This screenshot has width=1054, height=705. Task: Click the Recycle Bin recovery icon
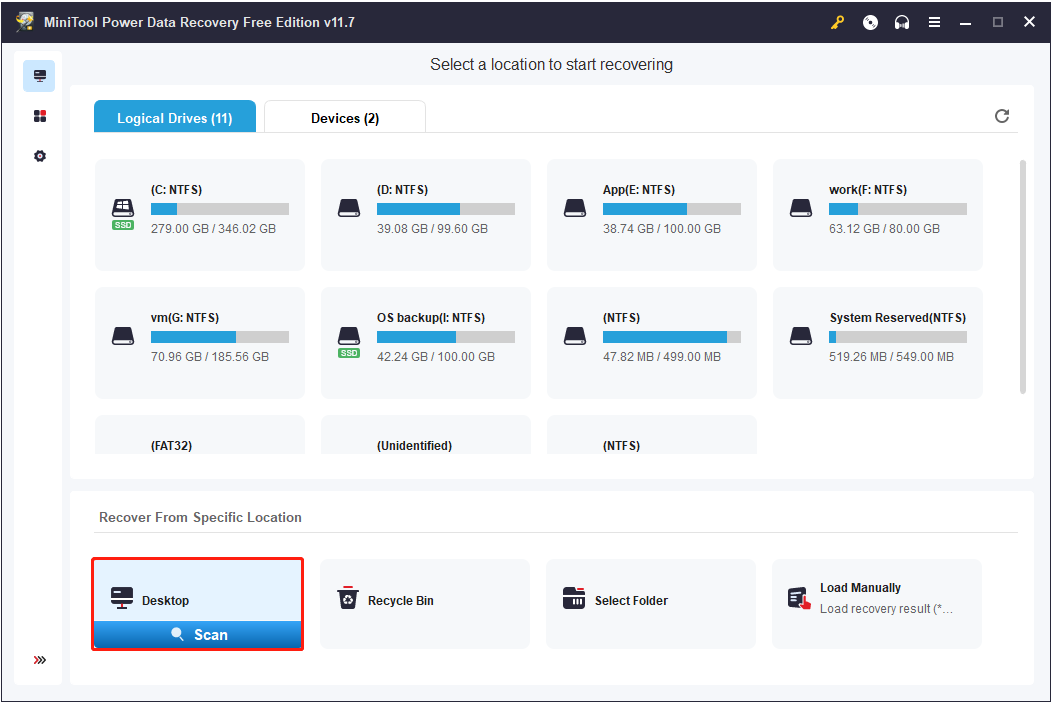(x=348, y=597)
